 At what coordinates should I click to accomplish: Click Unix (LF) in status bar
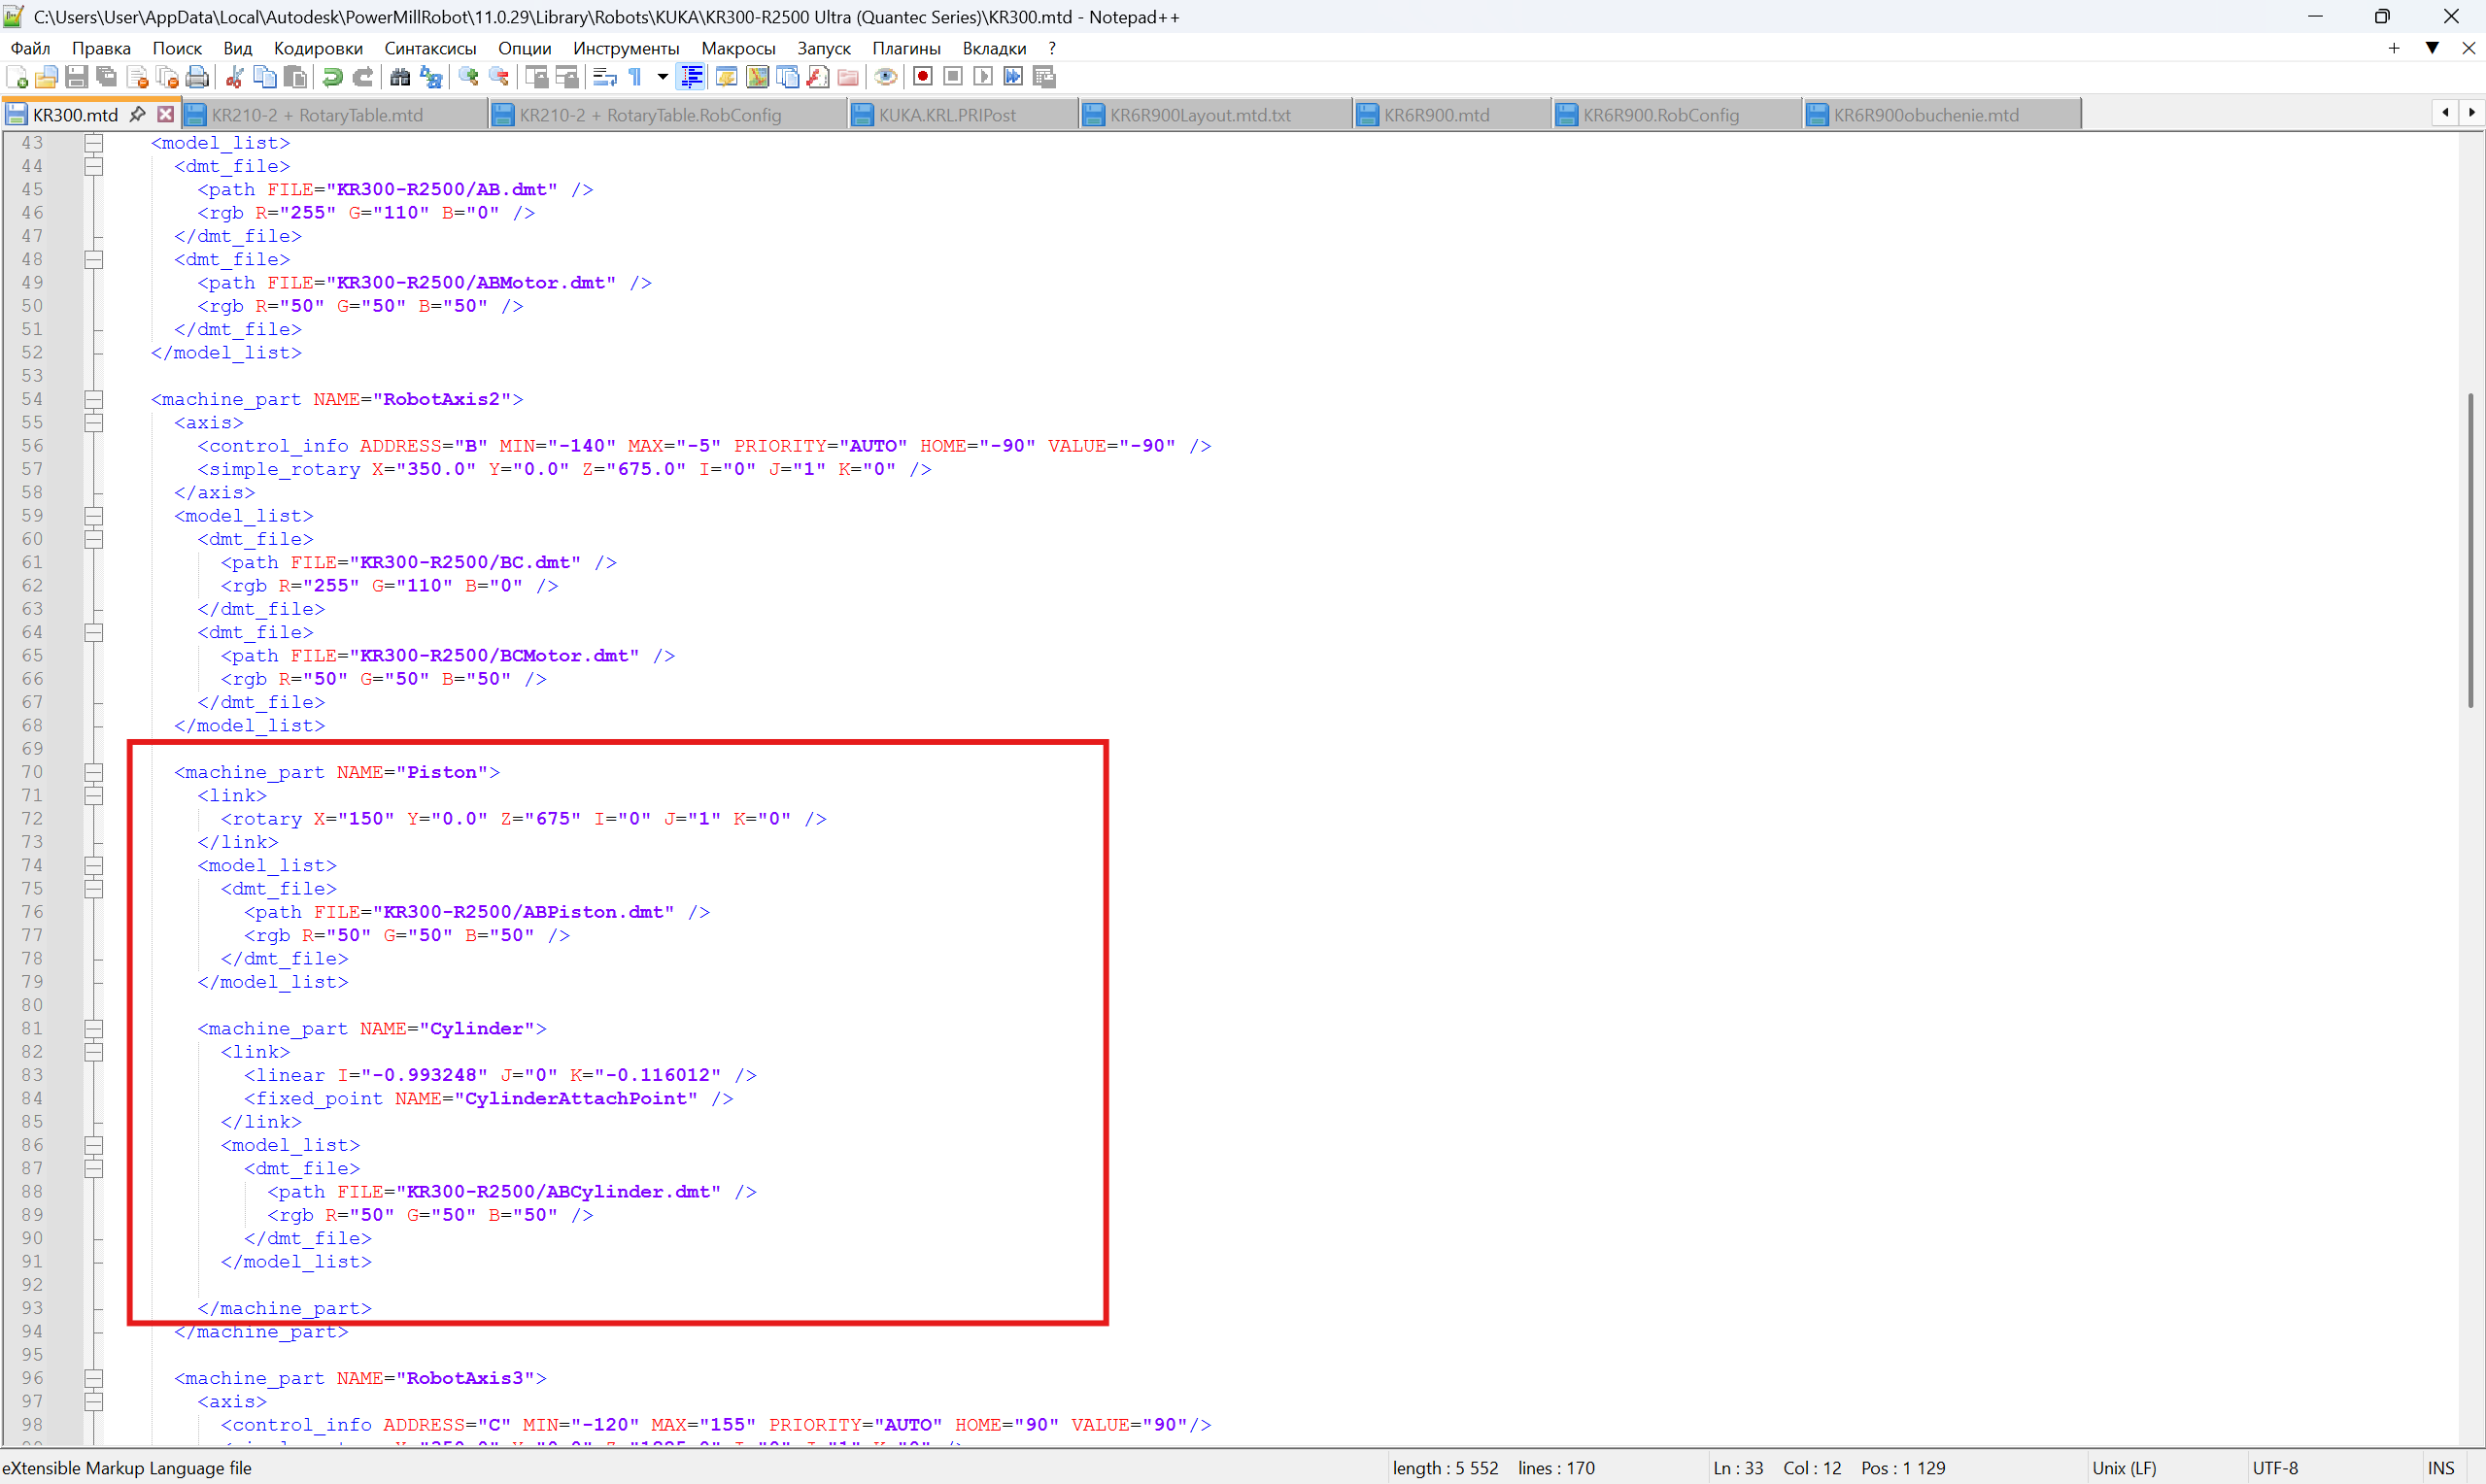2124,1468
